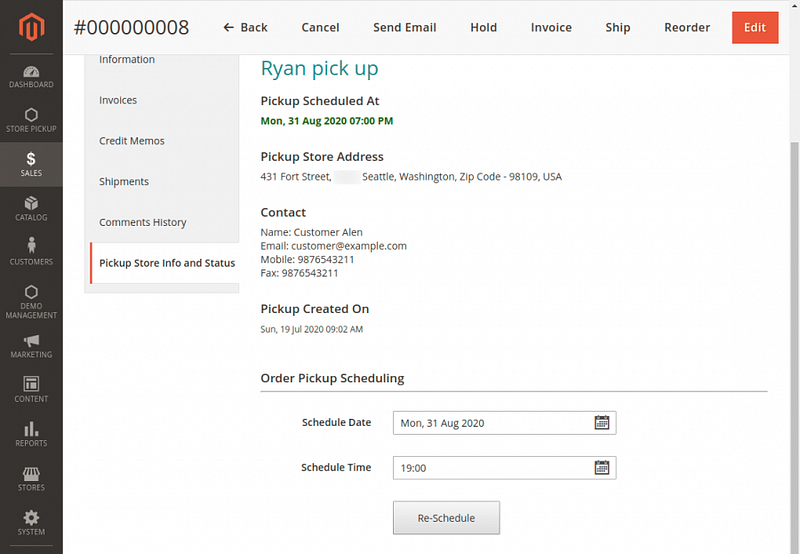Open the Marketing sidebar menu
800x554 pixels.
31,347
